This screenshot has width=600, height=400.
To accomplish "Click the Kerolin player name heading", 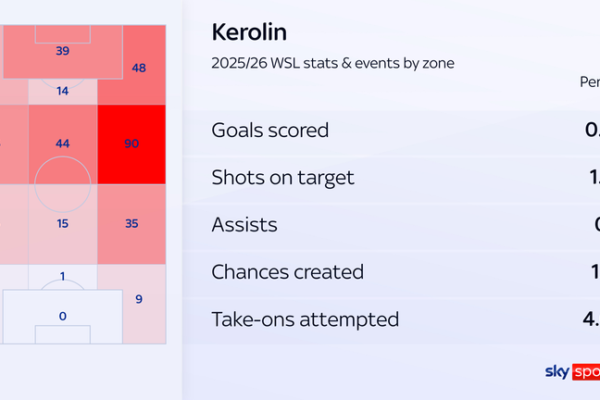I will pos(249,32).
